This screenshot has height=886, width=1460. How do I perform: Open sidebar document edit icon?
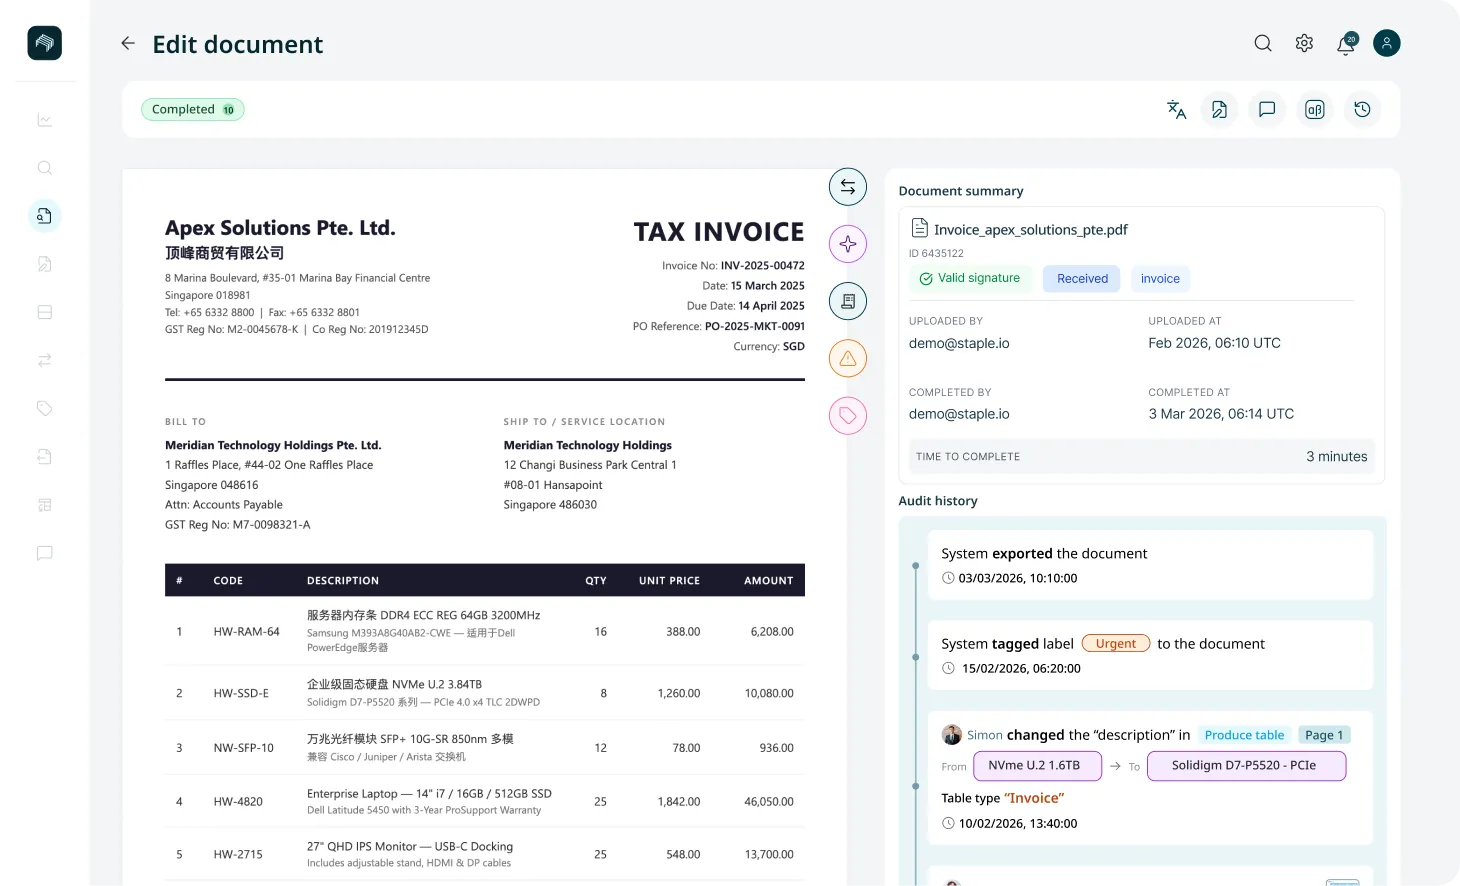point(44,264)
